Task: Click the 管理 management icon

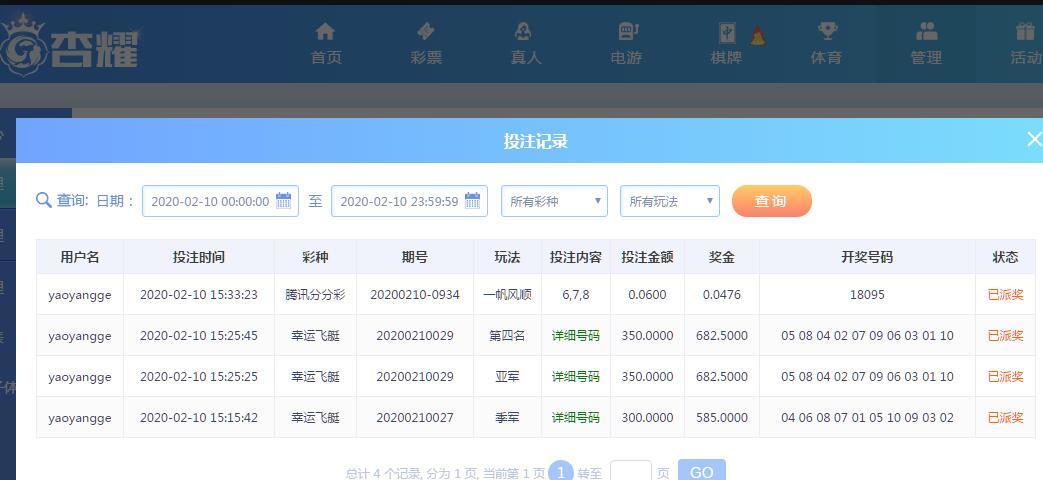Action: pos(926,32)
